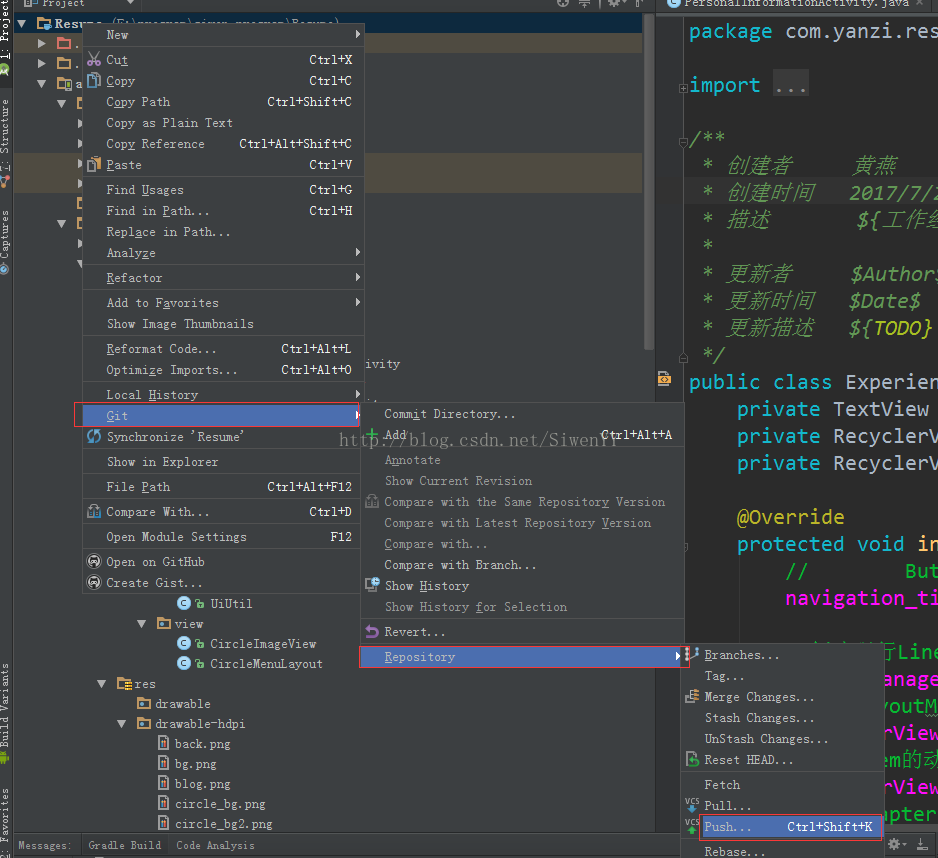Screen dimensions: 938x858
Task: Open the Analyze submenu arrow
Action: (358, 252)
